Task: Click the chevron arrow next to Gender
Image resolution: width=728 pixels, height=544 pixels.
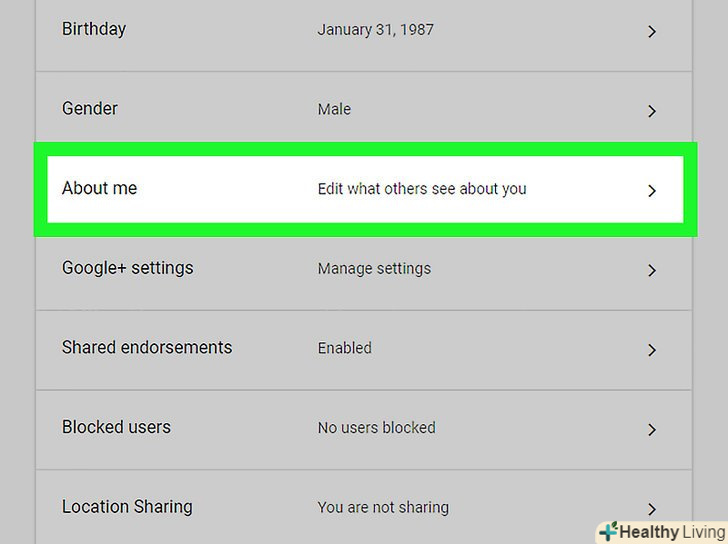Action: 651,111
